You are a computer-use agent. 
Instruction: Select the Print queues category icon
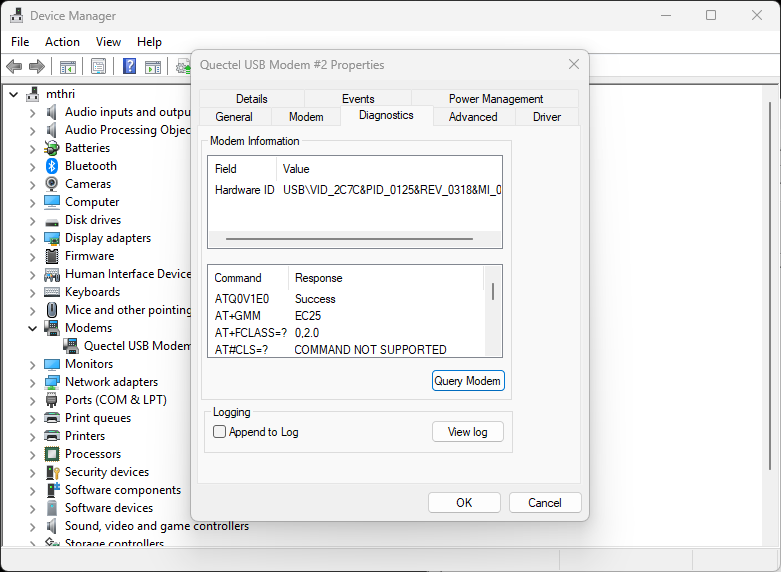[52, 418]
